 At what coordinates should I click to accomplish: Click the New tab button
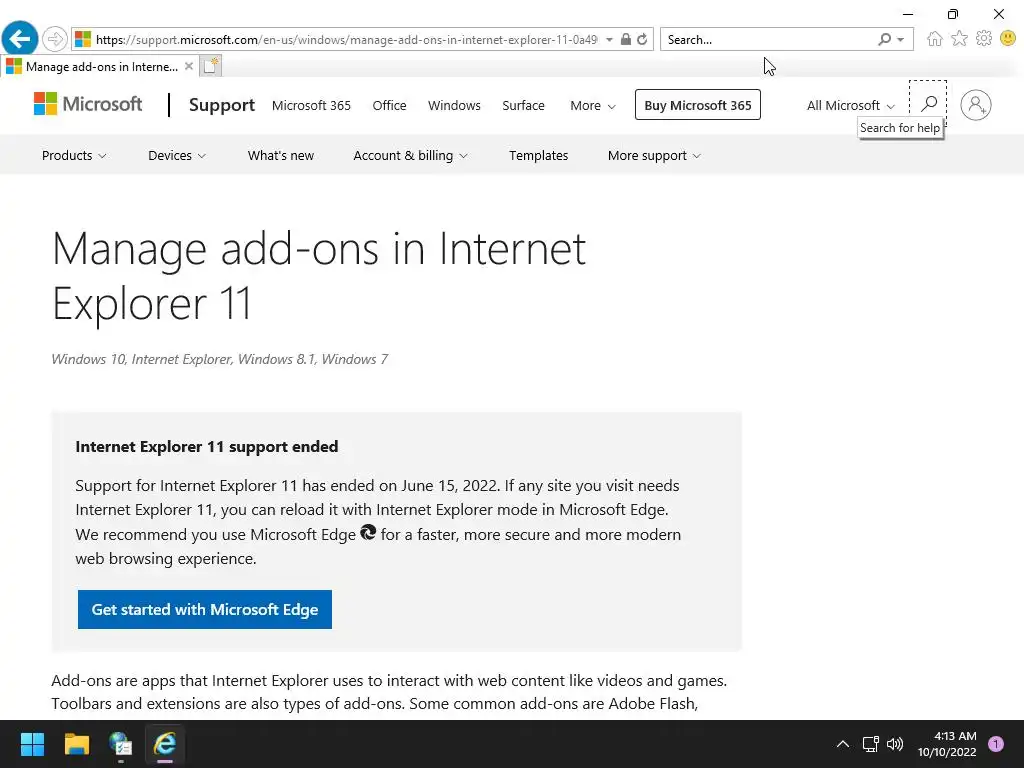pyautogui.click(x=210, y=66)
